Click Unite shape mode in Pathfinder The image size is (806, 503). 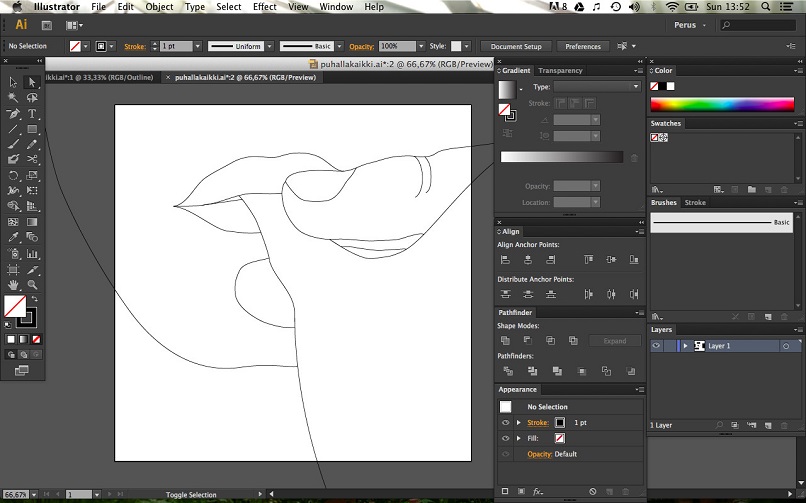point(505,341)
